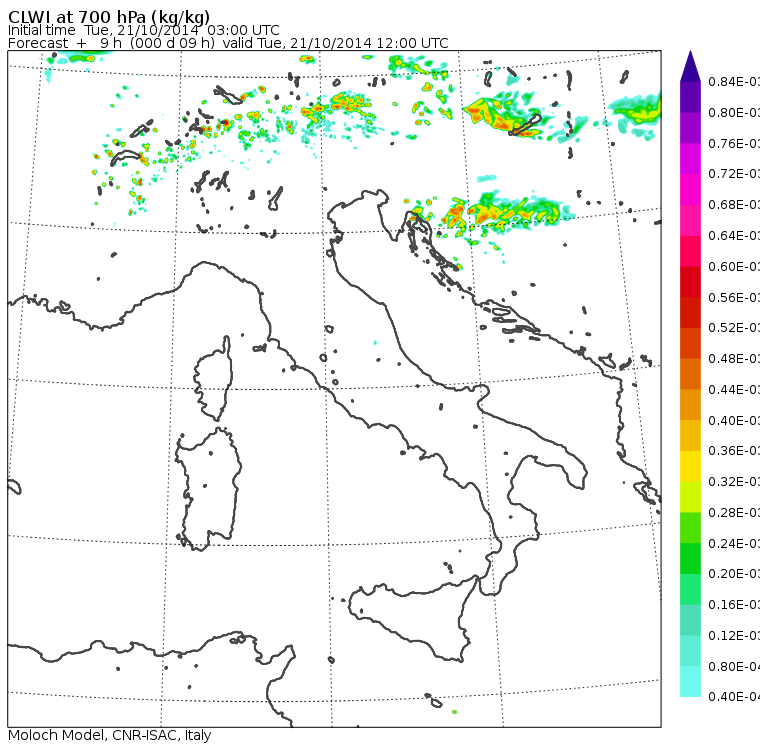The width and height of the screenshot is (760, 749).
Task: Click Sardinia island on the map
Action: pyautogui.click(x=208, y=490)
